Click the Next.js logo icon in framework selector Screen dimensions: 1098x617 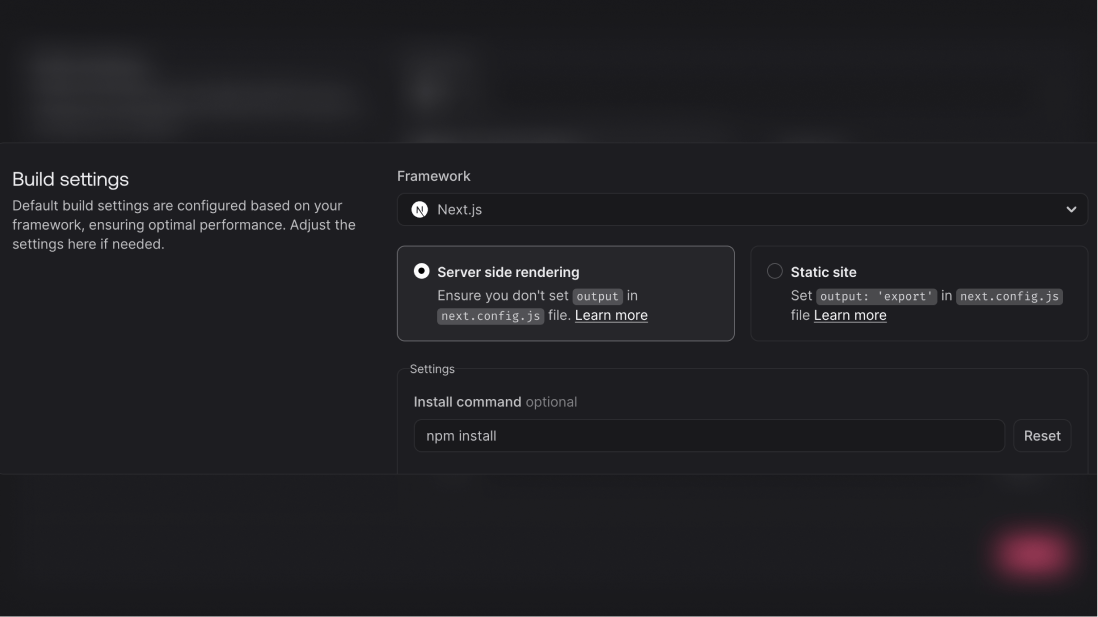click(420, 209)
